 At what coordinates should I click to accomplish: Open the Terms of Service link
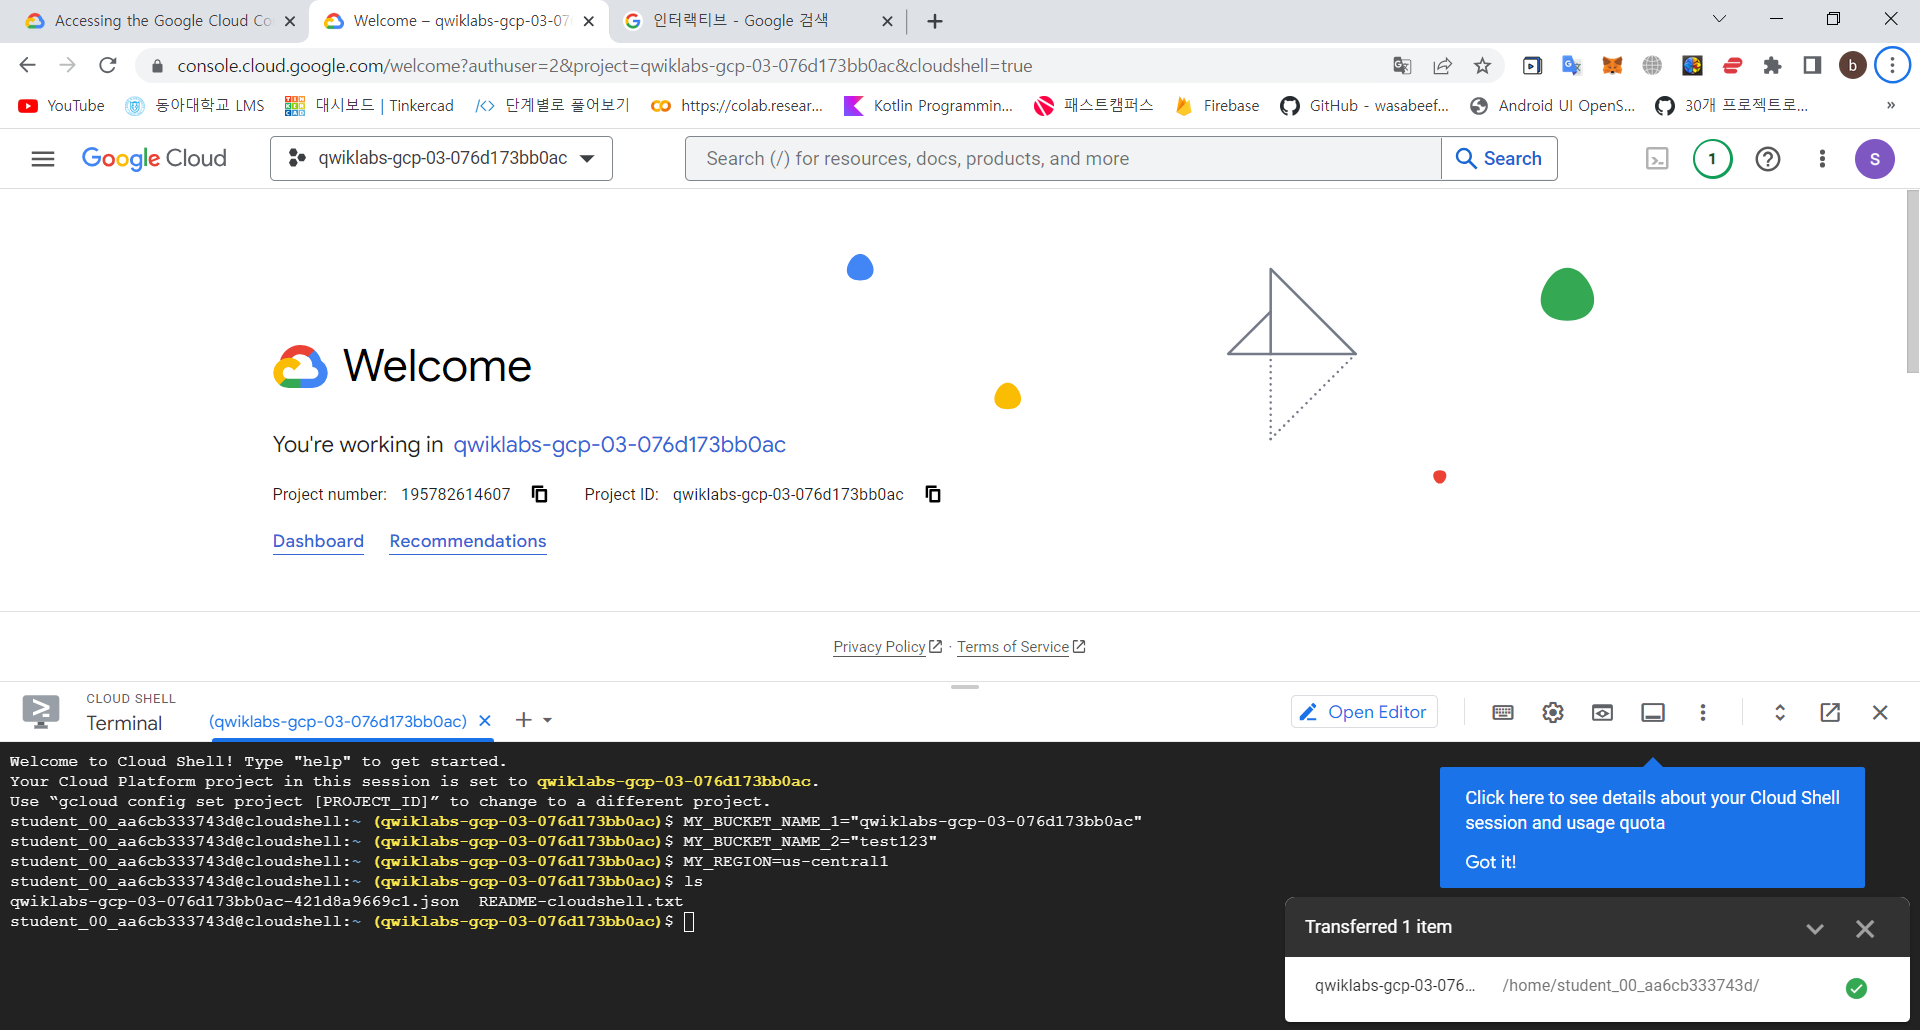(1021, 647)
